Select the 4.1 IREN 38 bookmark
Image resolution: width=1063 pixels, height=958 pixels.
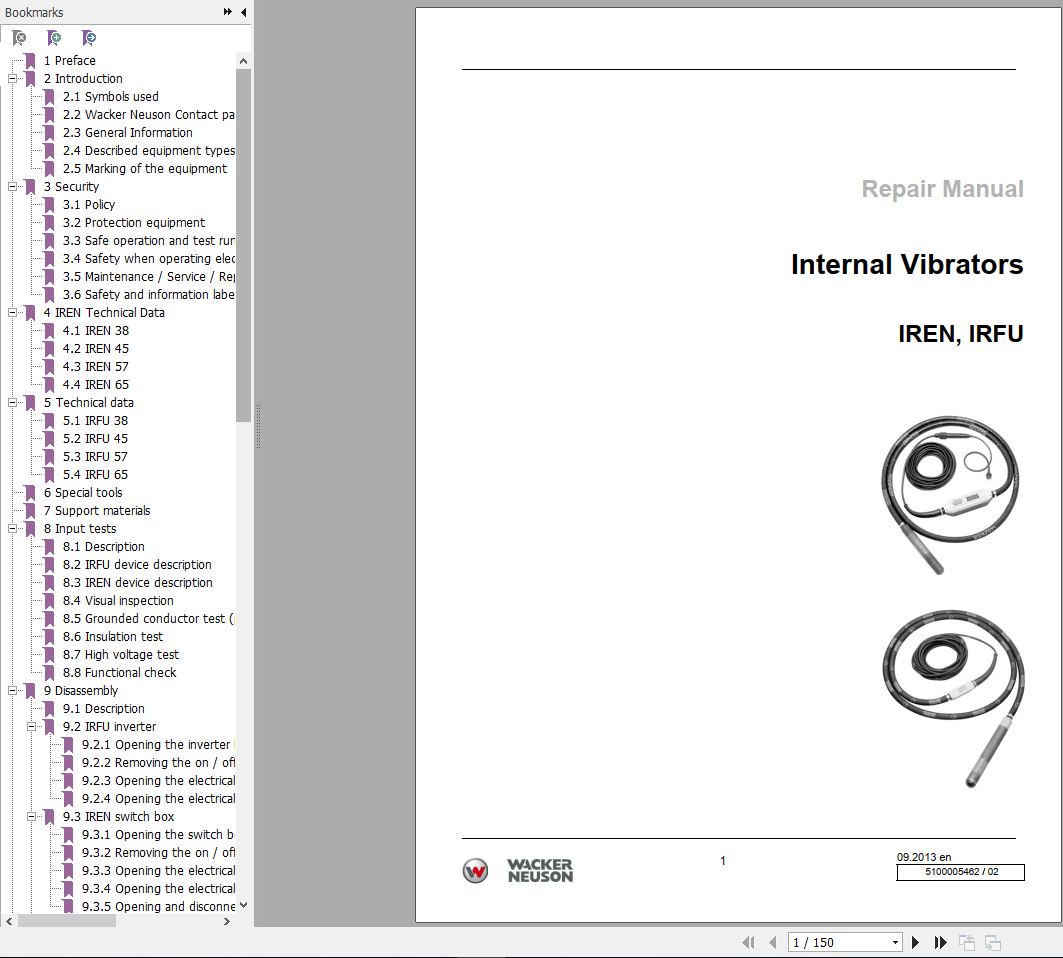(96, 331)
